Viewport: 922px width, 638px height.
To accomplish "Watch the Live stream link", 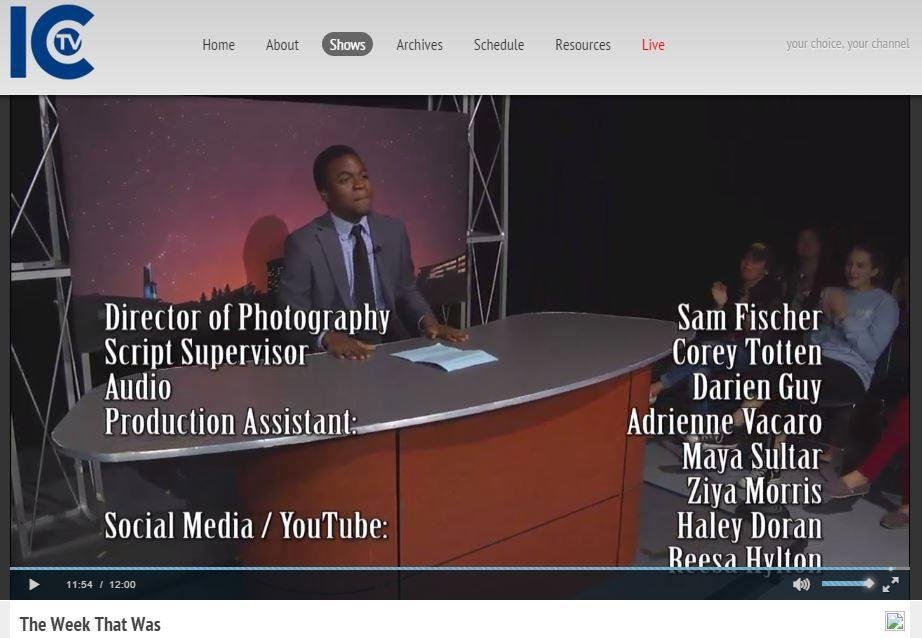I will point(653,45).
